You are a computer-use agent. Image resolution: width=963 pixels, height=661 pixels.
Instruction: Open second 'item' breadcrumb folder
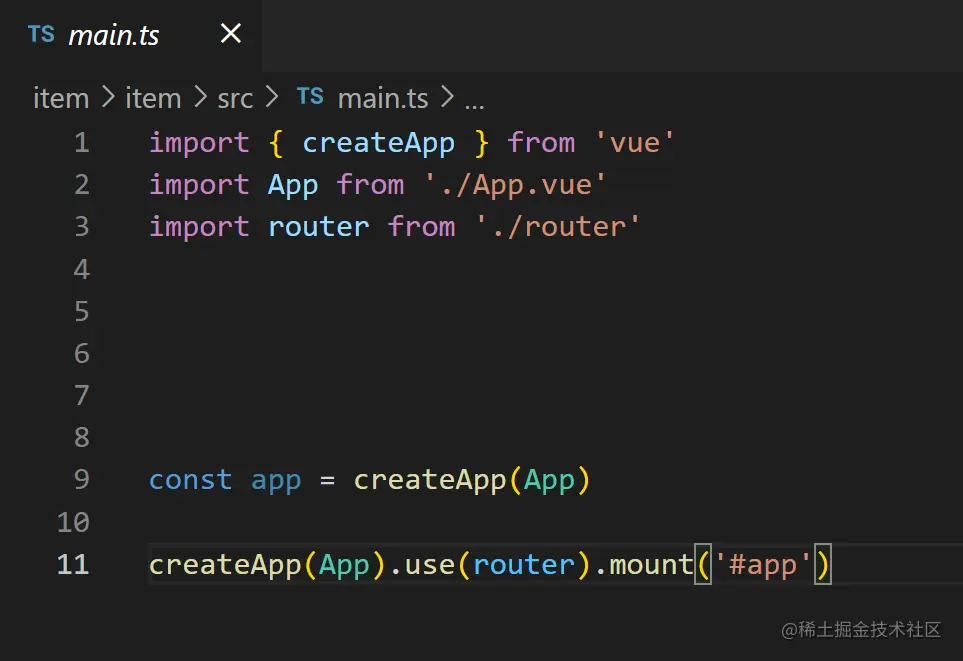click(153, 98)
